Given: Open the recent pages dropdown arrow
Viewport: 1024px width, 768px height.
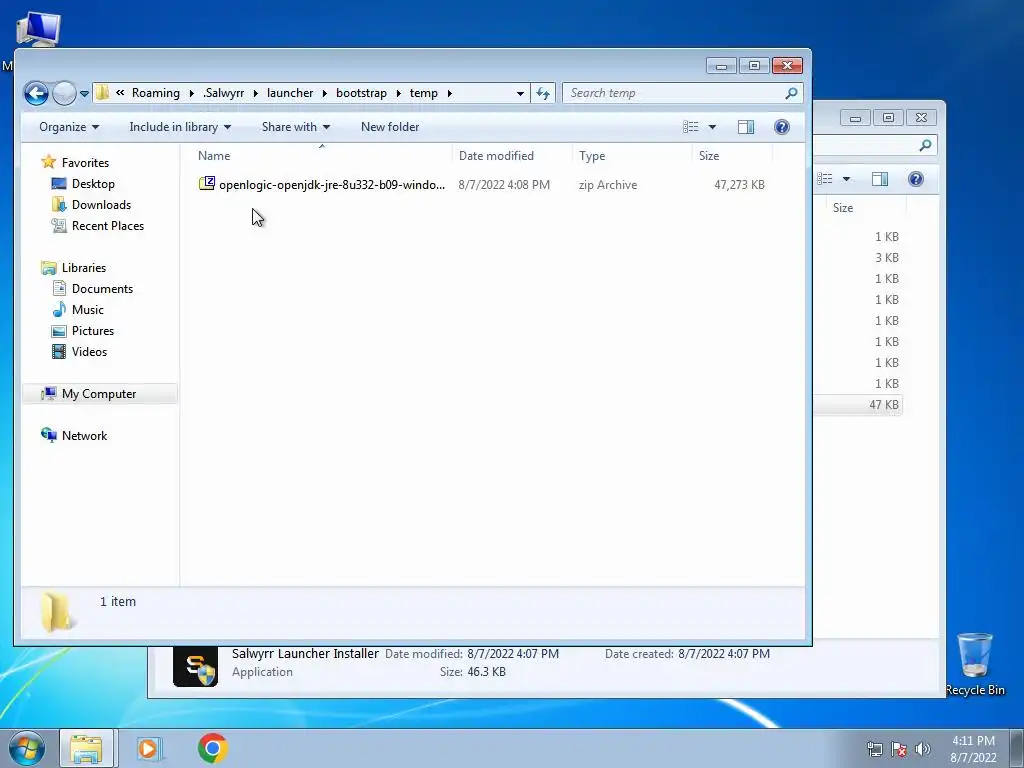Looking at the screenshot, I should coord(84,94).
